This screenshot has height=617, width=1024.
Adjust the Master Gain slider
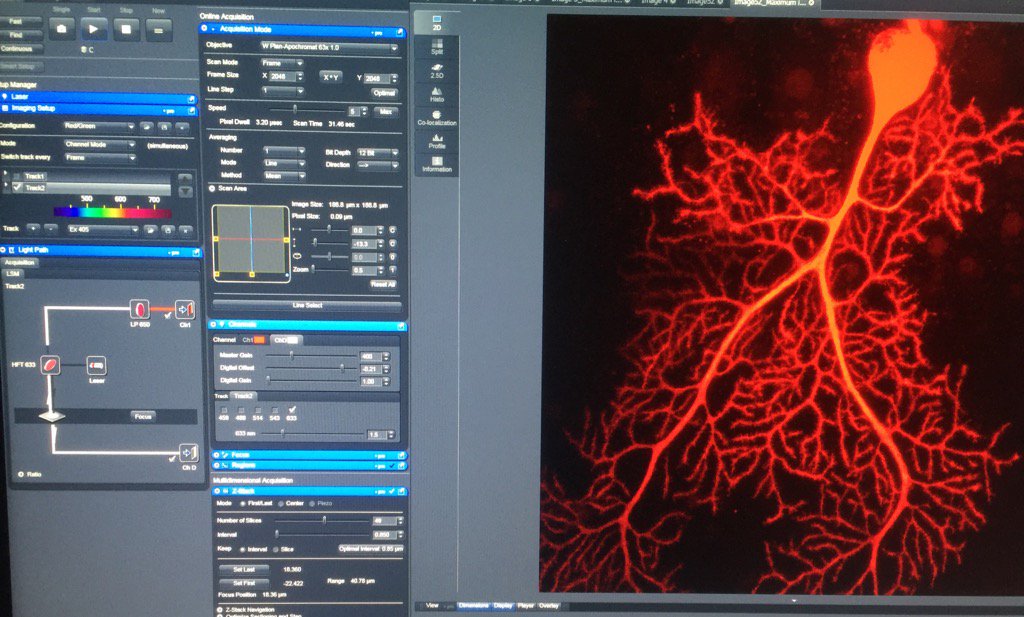pos(291,356)
